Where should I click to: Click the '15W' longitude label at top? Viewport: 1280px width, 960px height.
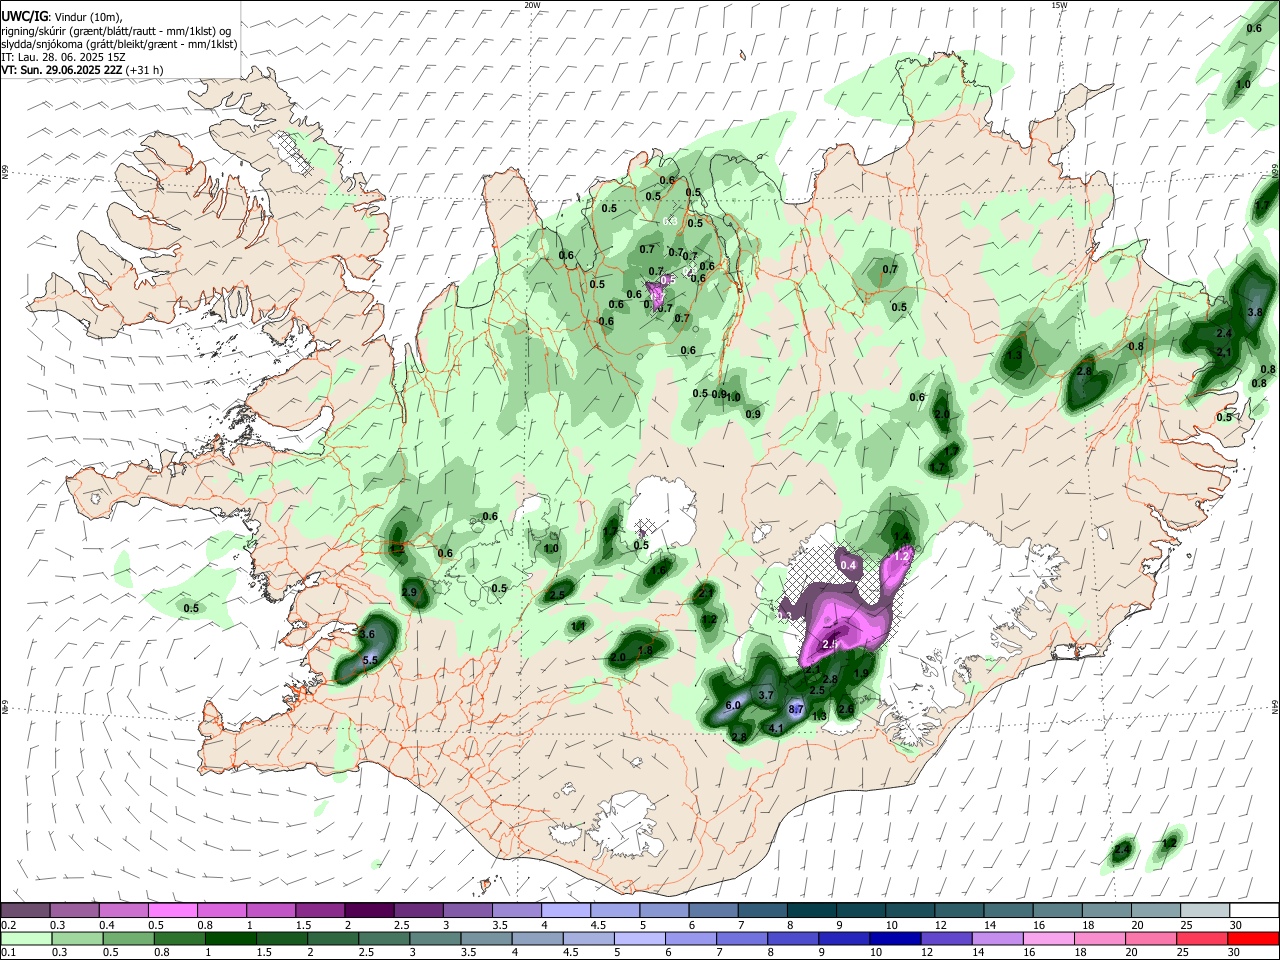[1059, 5]
